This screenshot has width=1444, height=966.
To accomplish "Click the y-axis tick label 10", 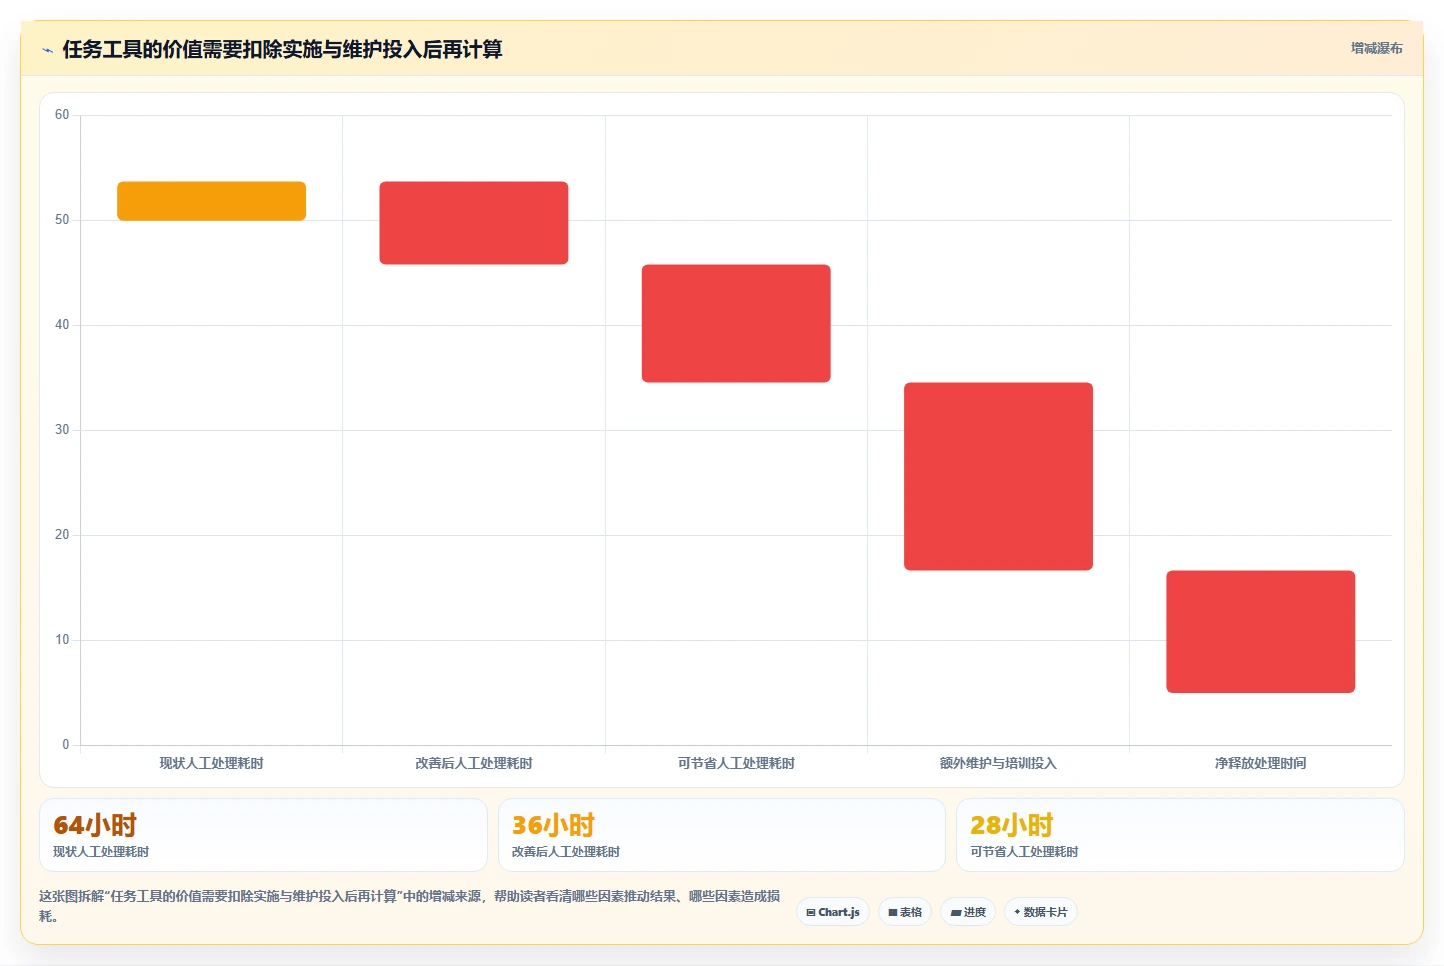I will click(x=62, y=640).
